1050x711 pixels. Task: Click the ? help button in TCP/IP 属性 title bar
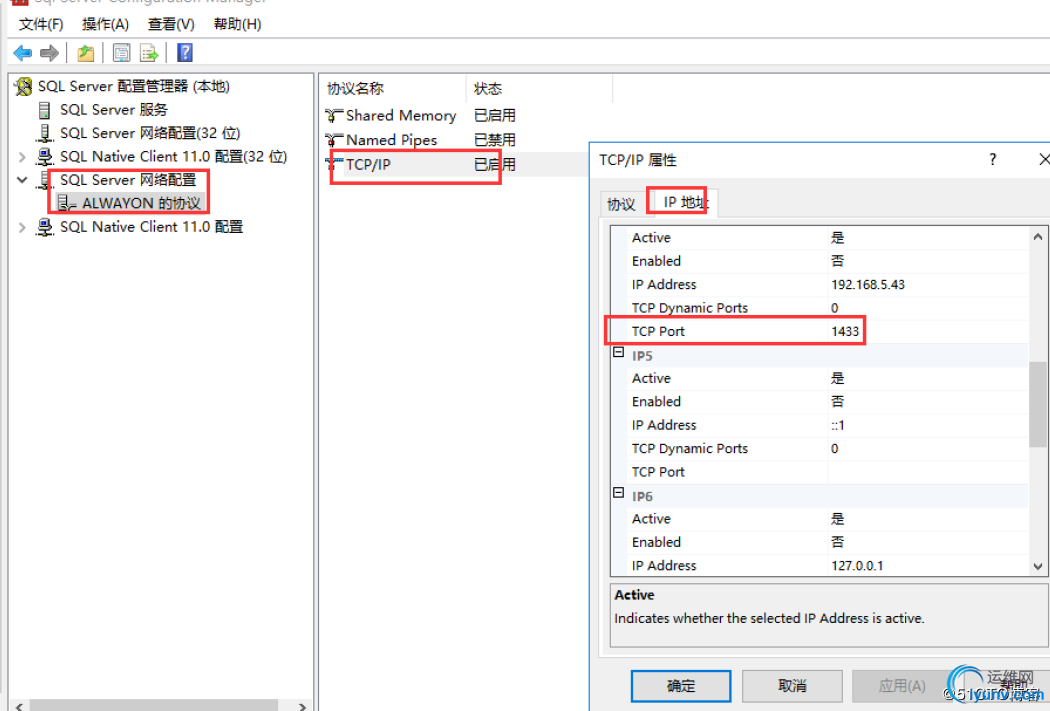pyautogui.click(x=992, y=159)
